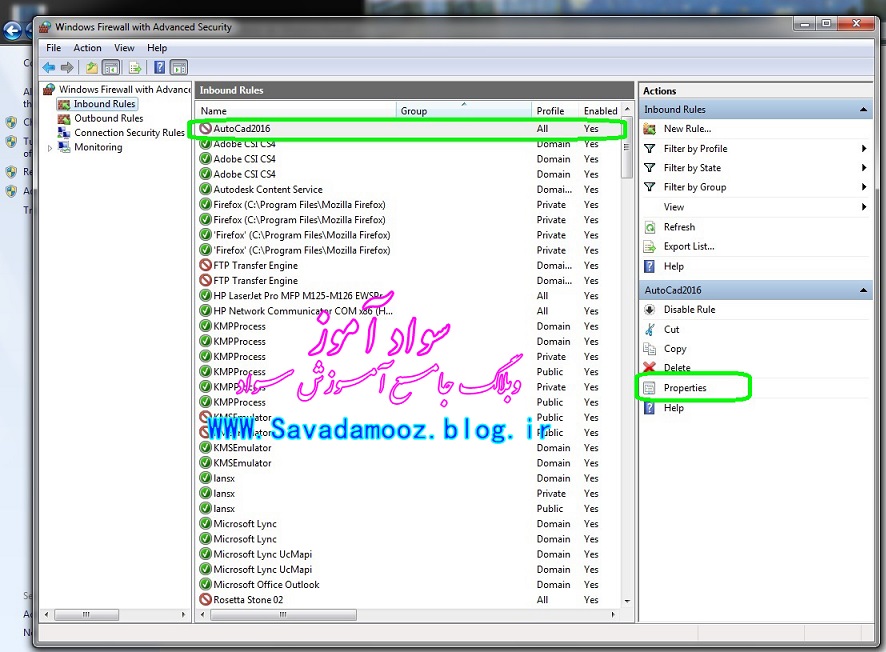
Task: Click the green check icon of Microsoft Office Outlook
Action: coord(206,584)
